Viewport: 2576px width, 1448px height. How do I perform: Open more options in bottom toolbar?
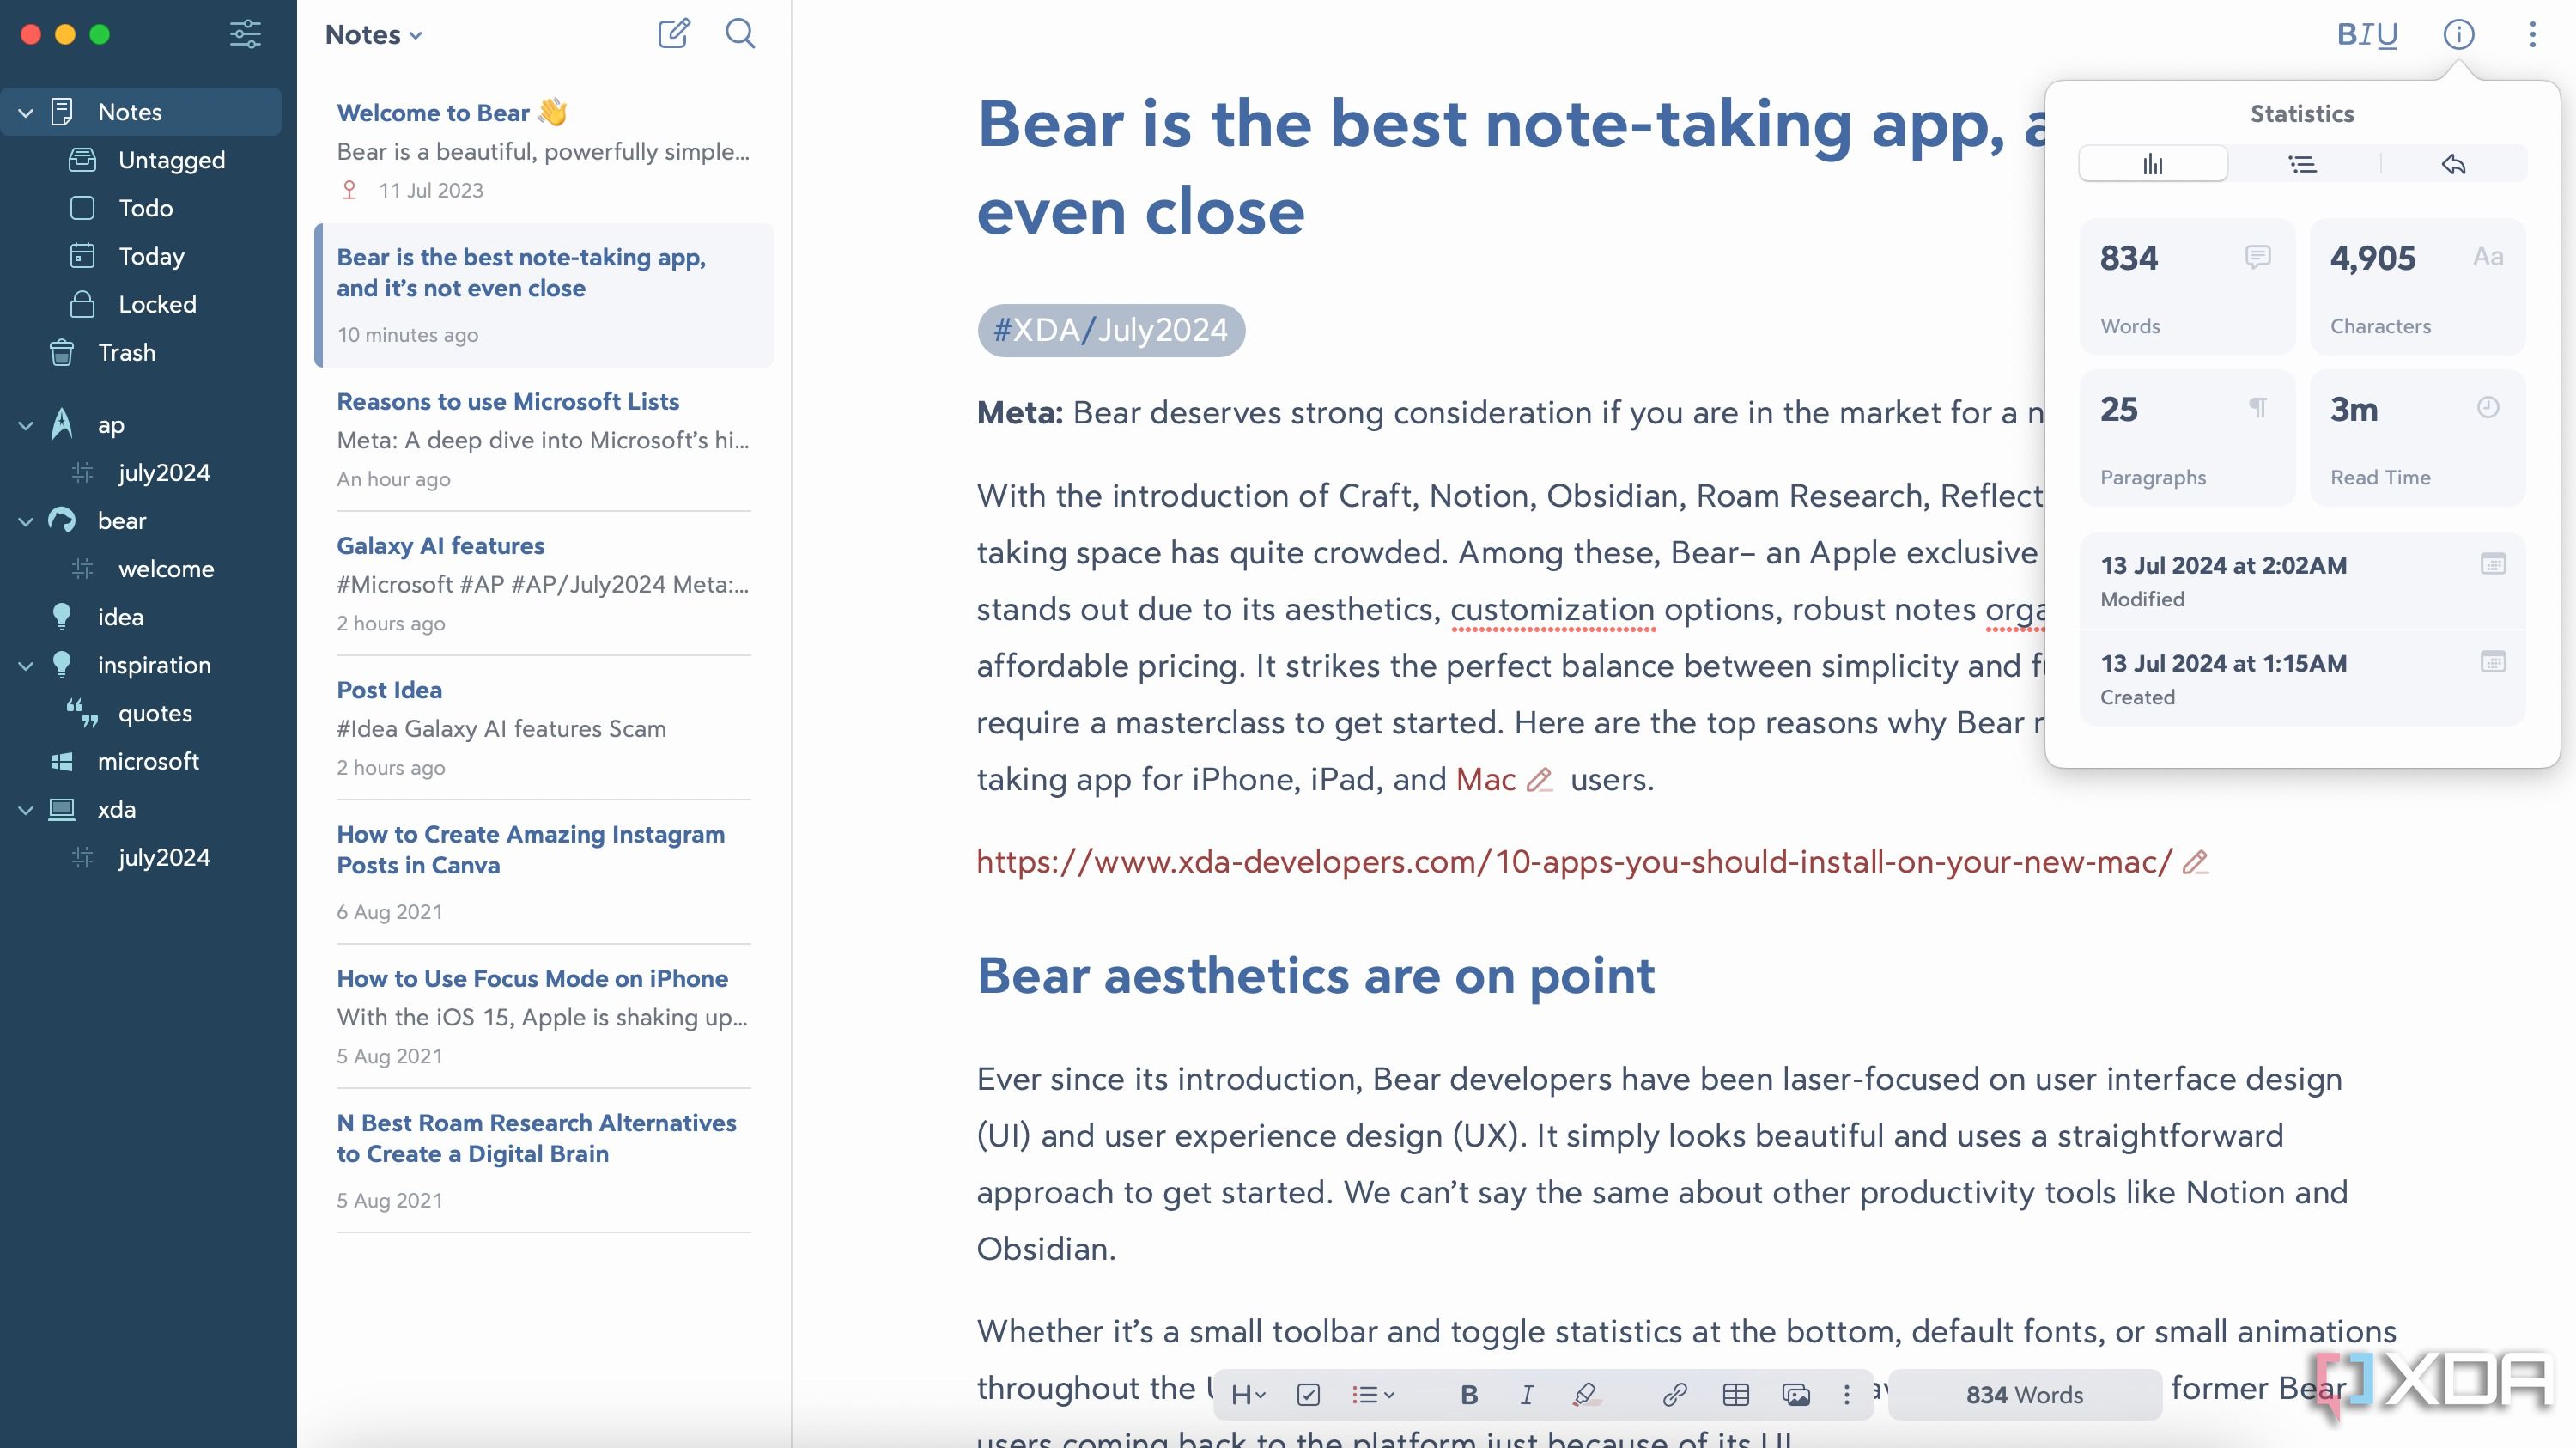1847,1395
